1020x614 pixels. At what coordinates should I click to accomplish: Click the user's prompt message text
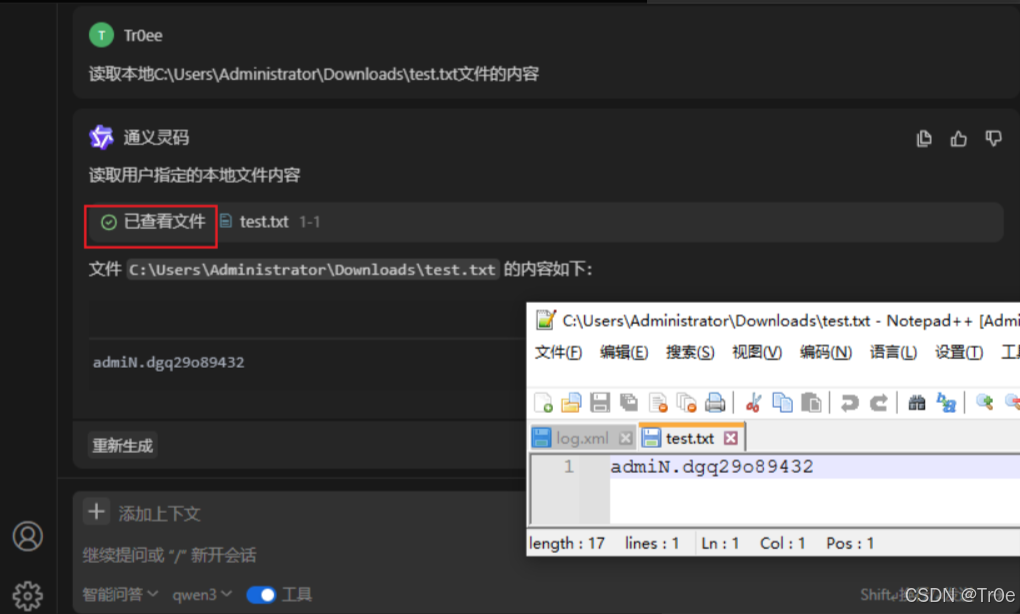[x=314, y=74]
